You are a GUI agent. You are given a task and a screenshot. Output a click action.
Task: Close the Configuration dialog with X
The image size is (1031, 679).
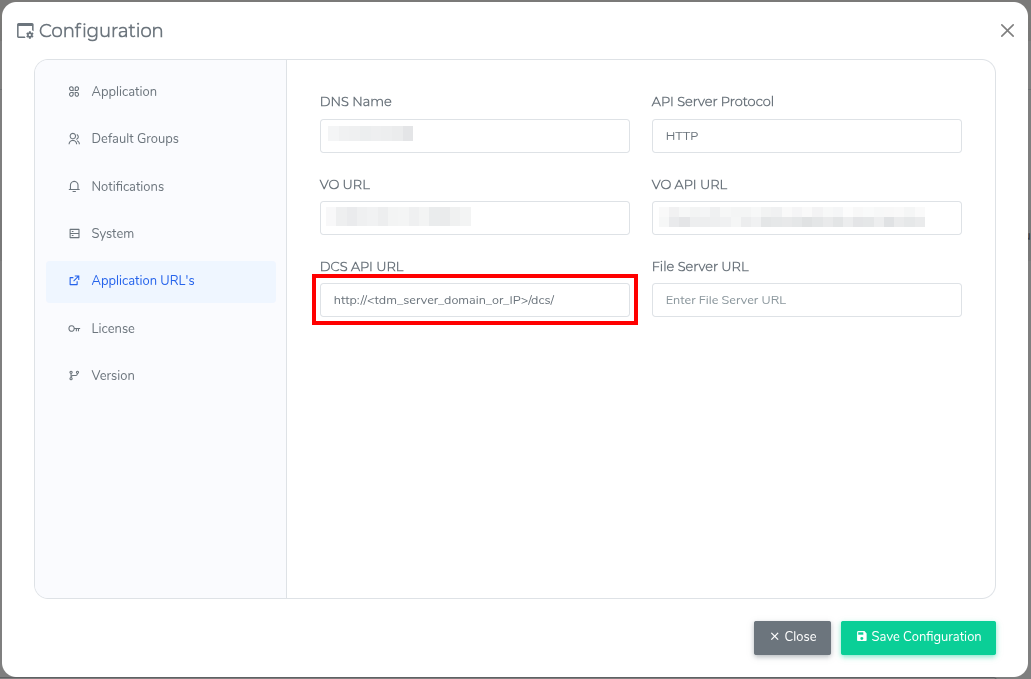(x=1007, y=30)
